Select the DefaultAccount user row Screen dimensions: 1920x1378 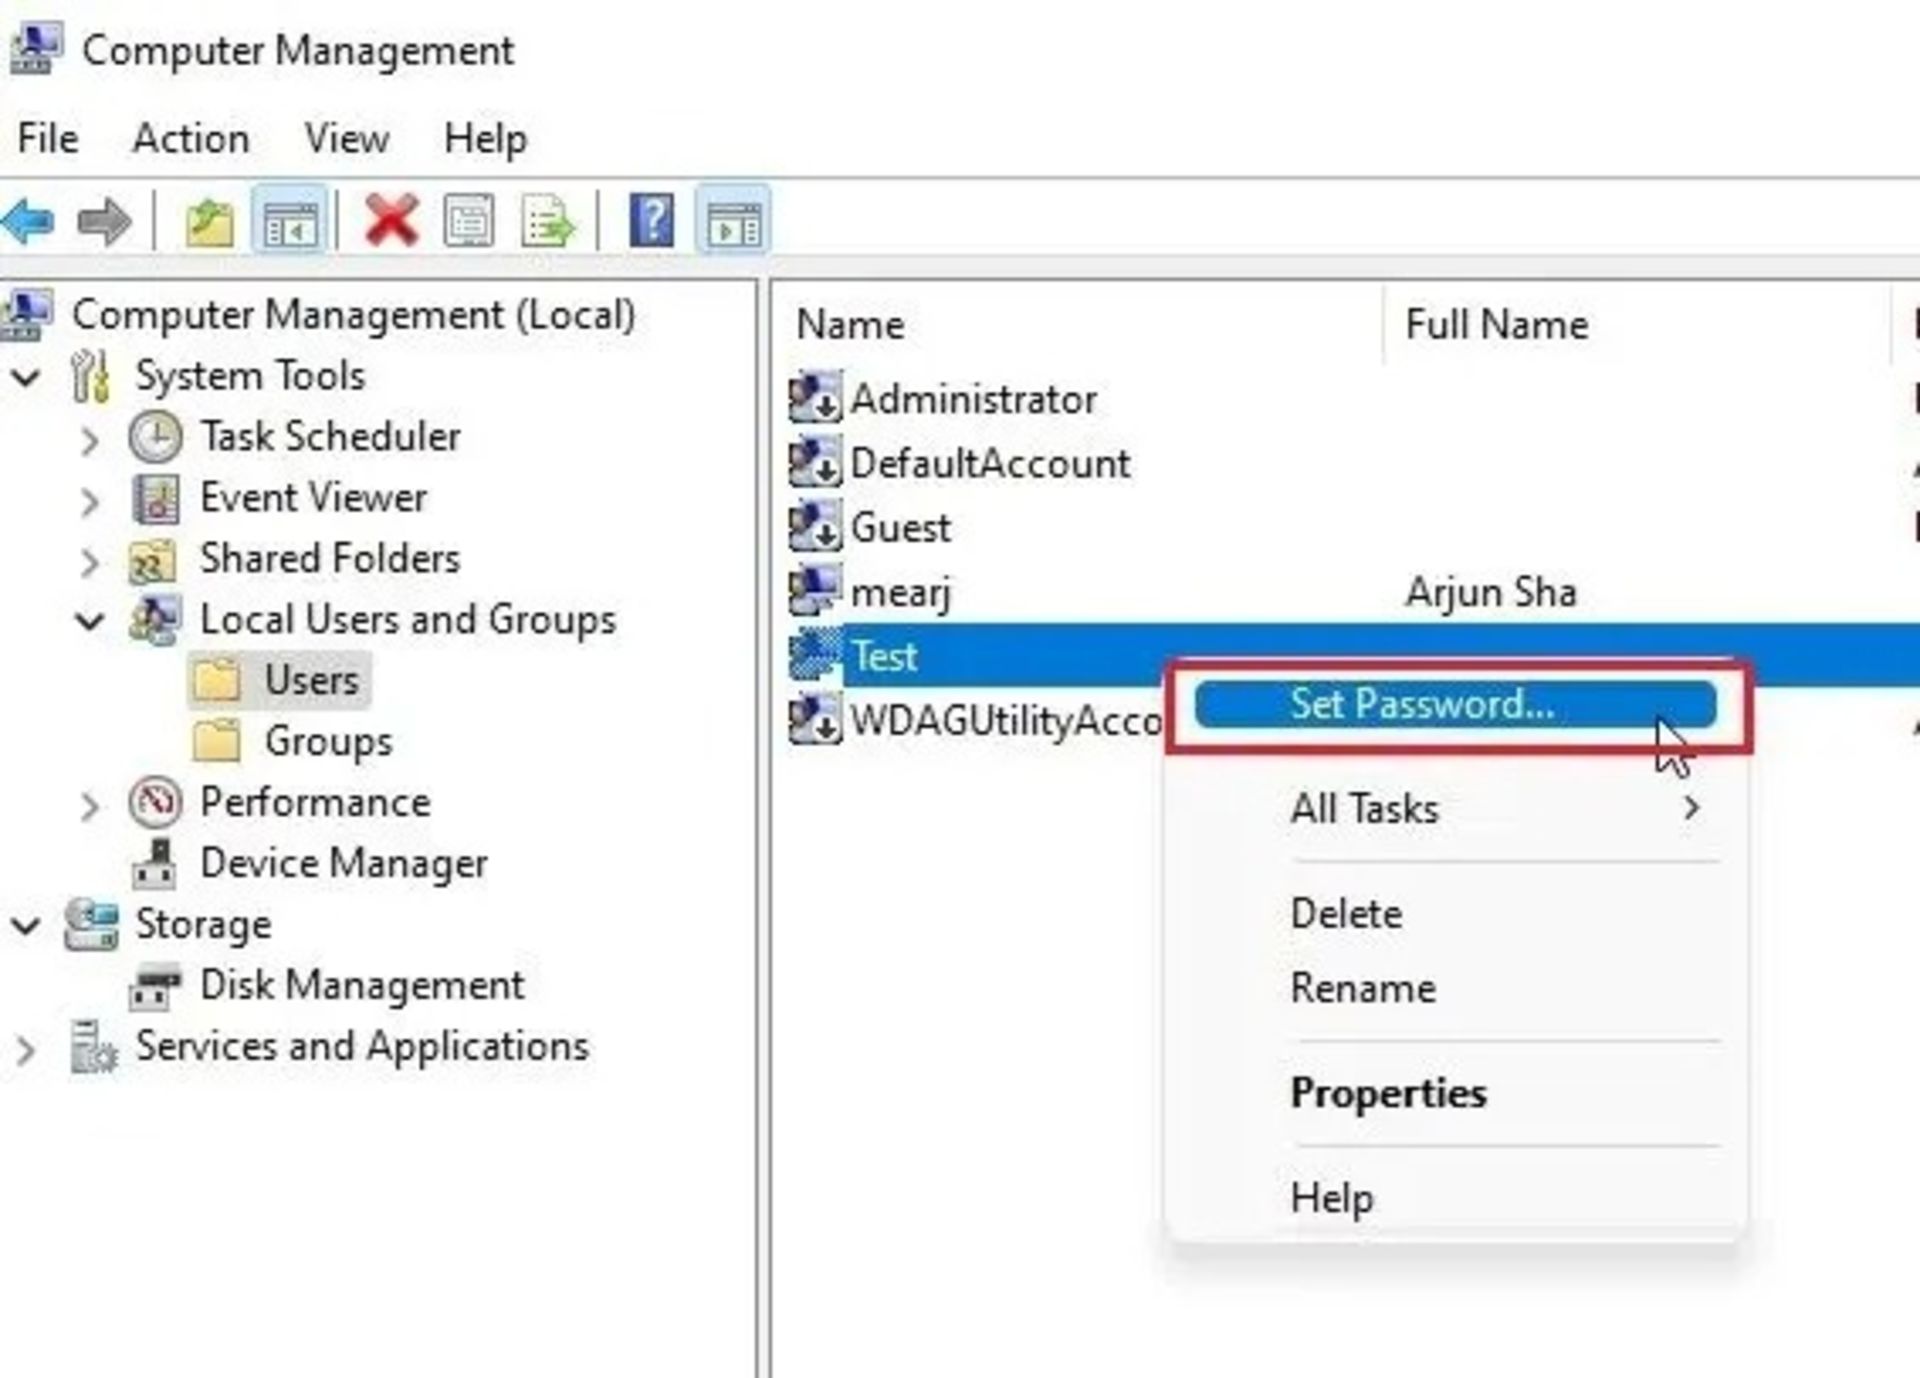(990, 463)
